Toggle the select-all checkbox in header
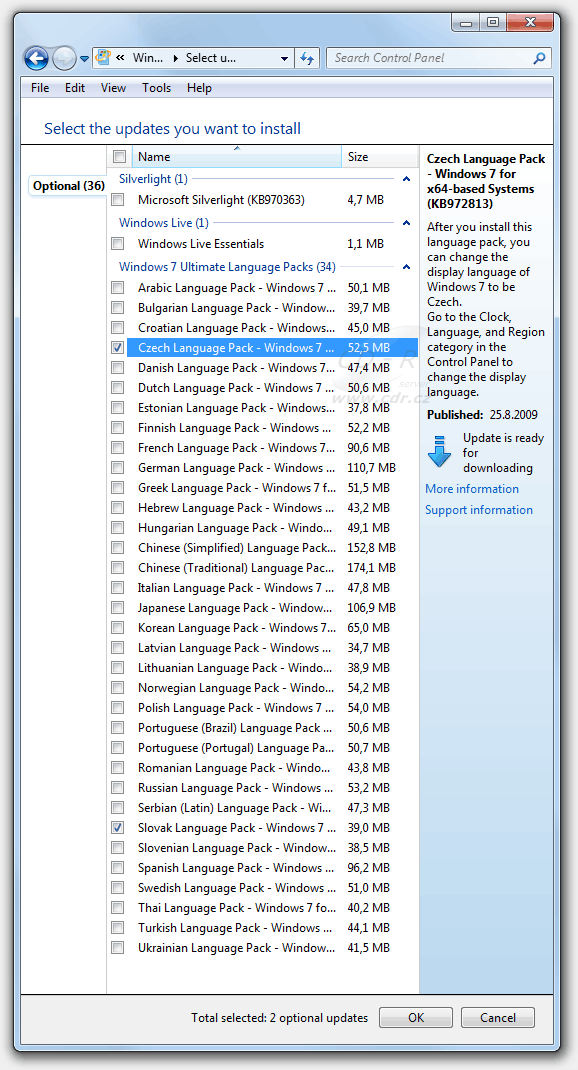The image size is (578, 1070). 119,157
